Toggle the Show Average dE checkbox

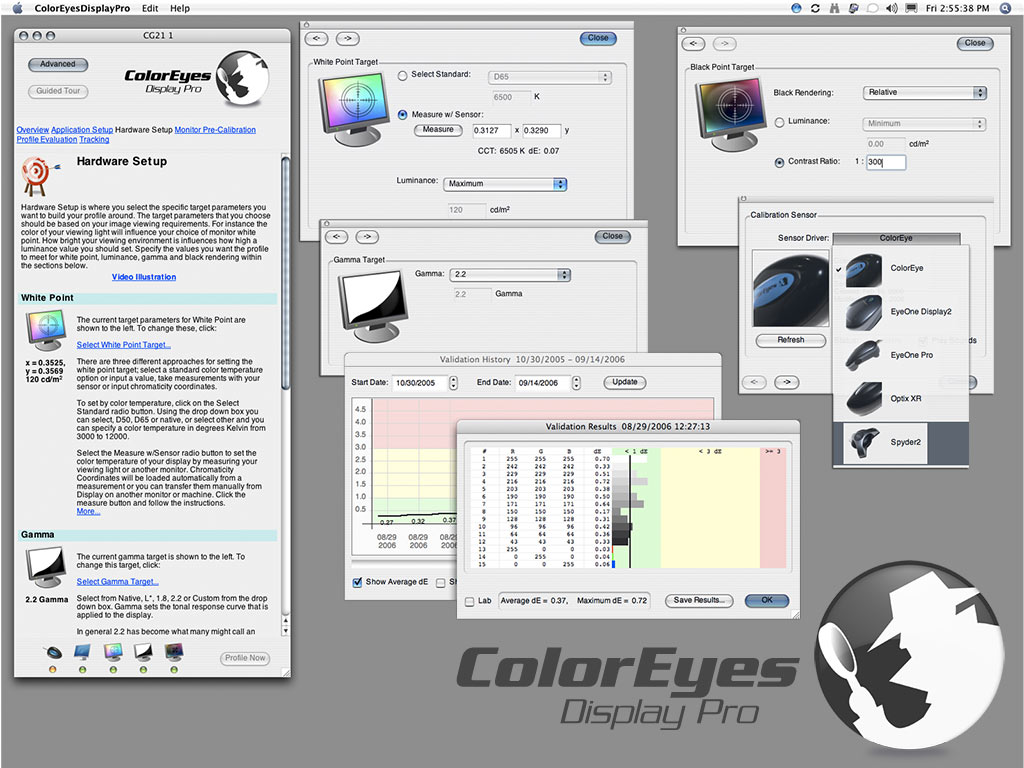coord(357,583)
